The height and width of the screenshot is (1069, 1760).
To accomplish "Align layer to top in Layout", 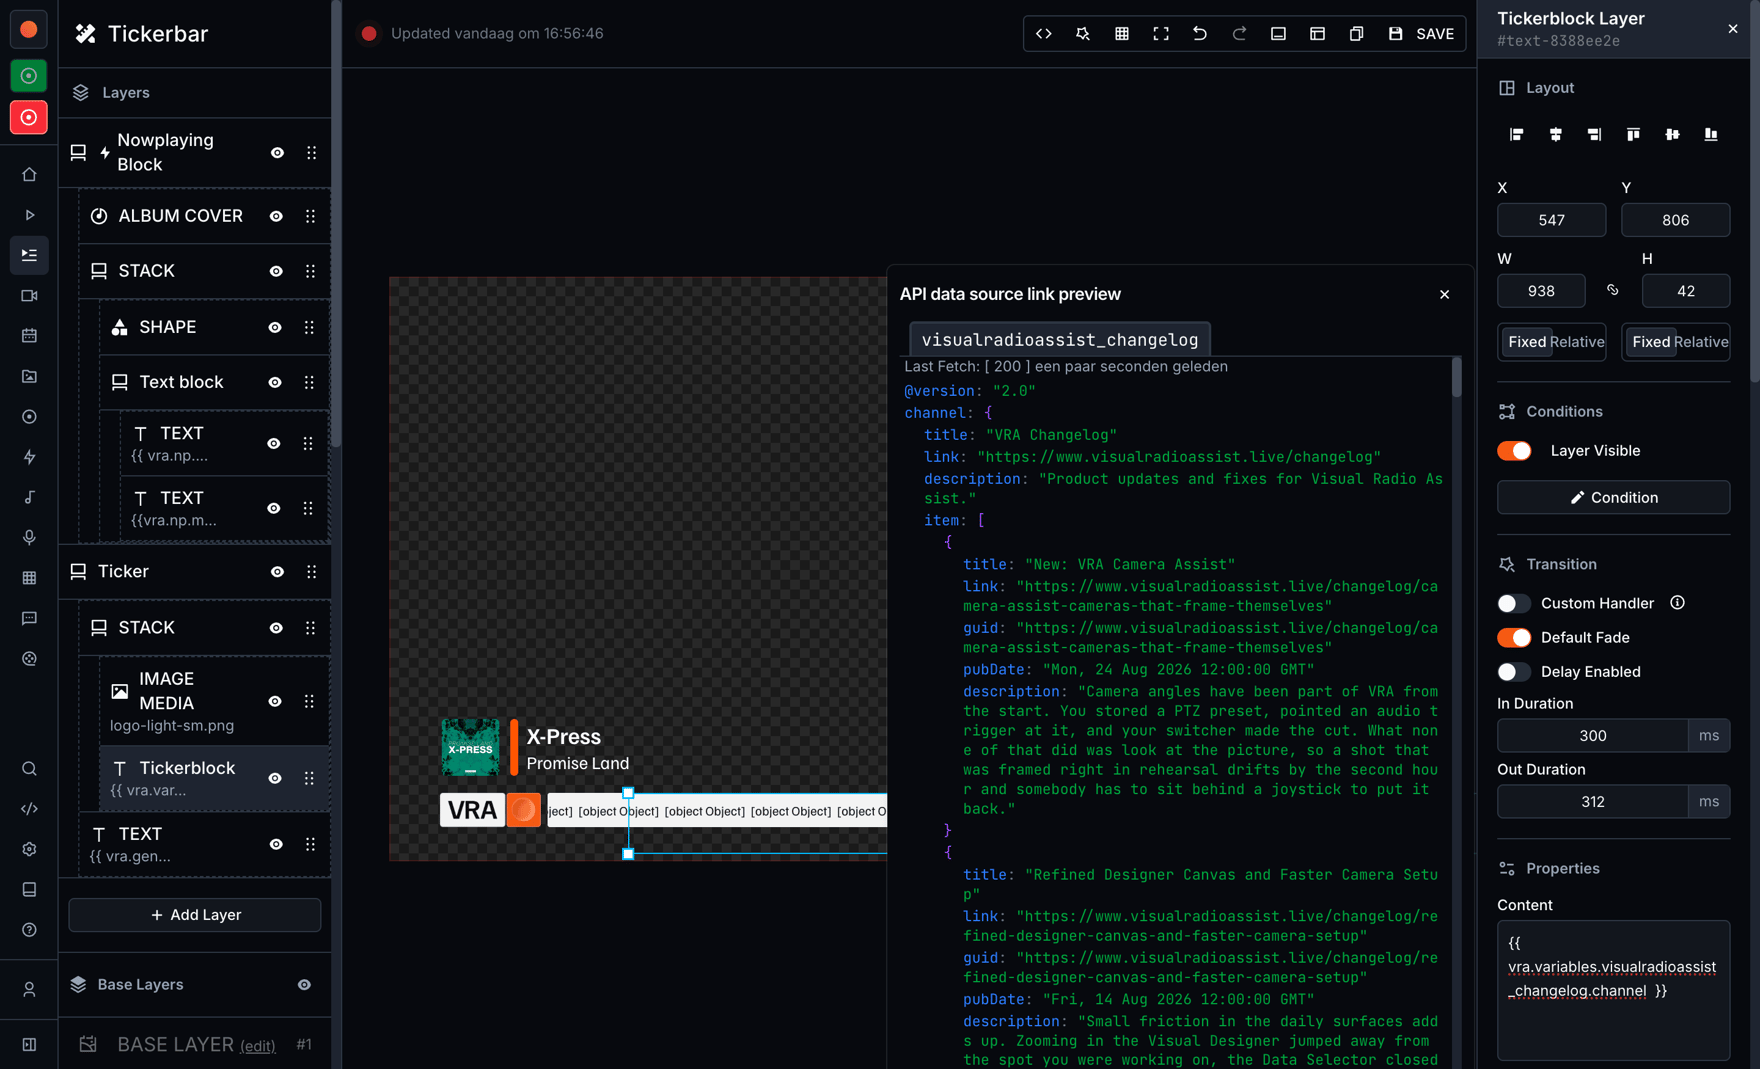I will [x=1633, y=135].
